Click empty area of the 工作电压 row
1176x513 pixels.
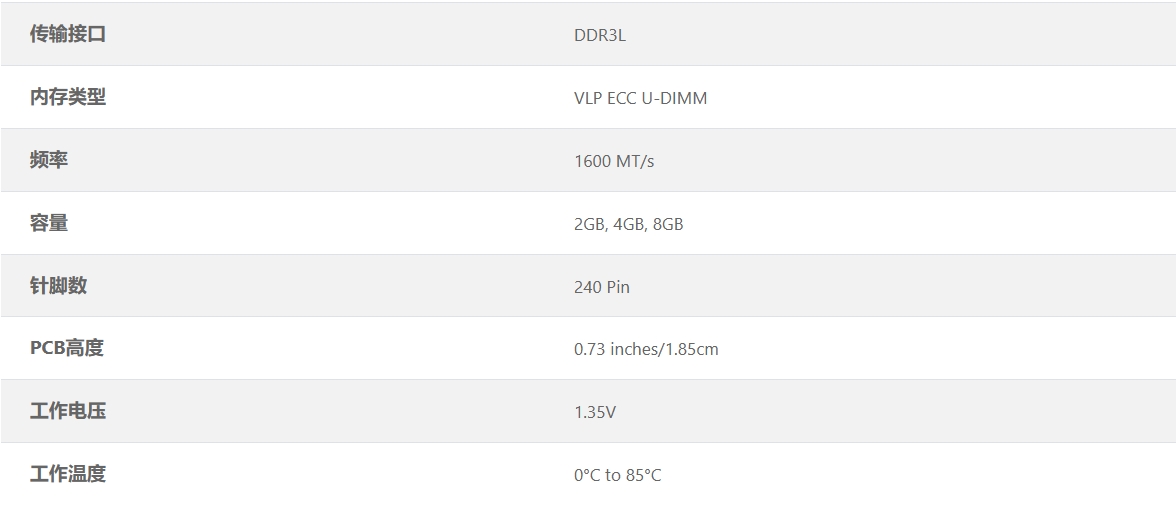click(900, 411)
